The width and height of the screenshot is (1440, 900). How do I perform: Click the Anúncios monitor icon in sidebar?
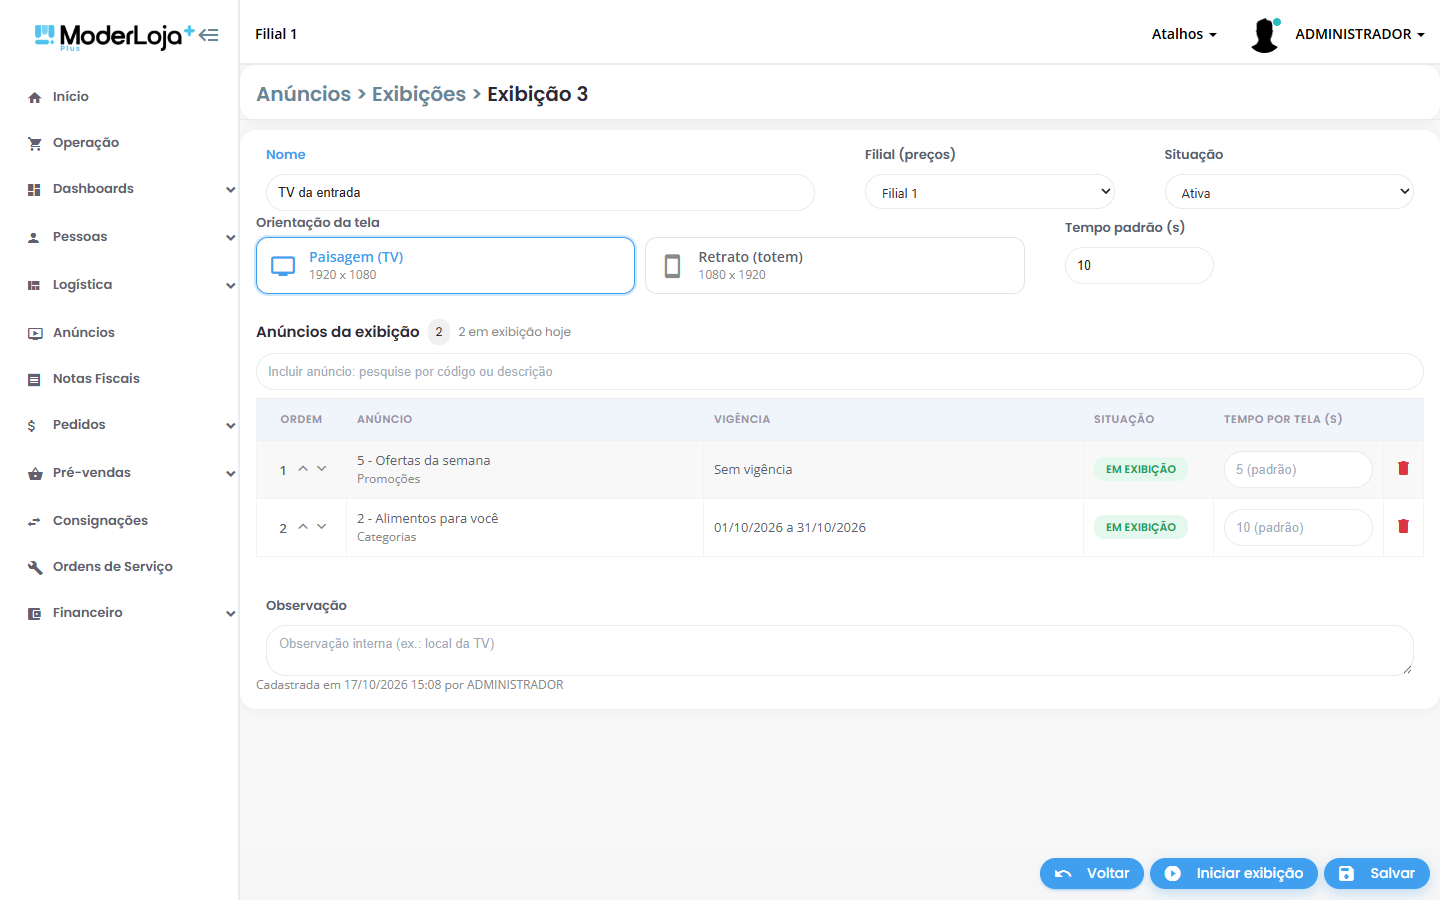click(x=34, y=333)
